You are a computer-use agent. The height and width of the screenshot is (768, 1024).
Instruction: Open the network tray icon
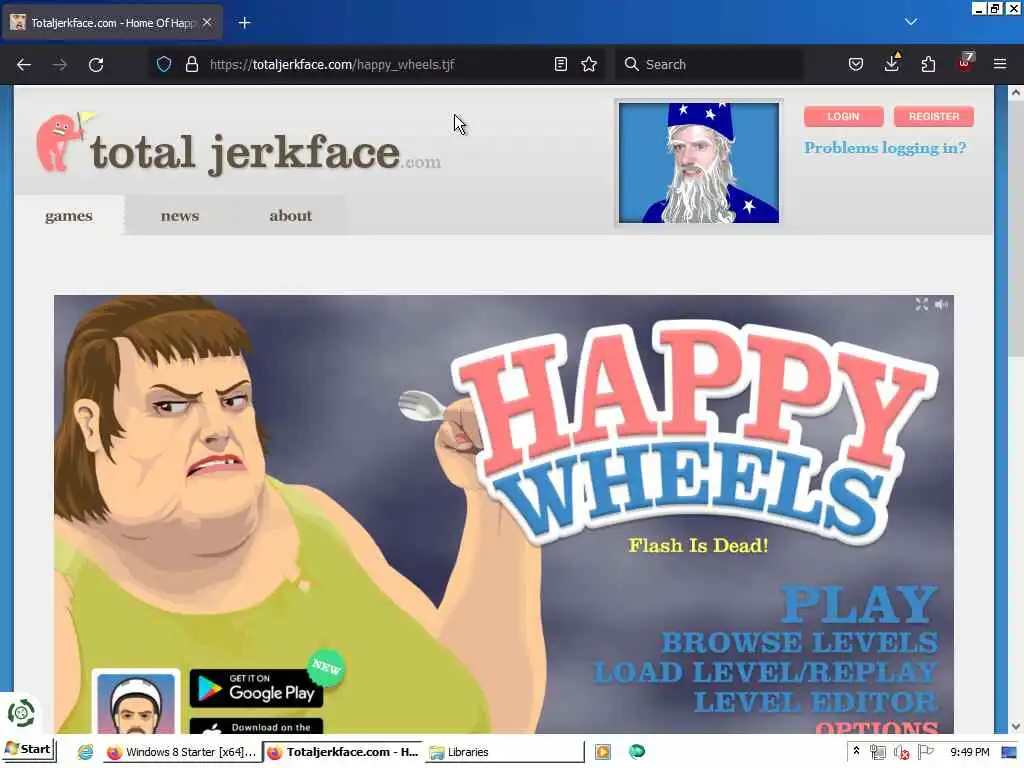pyautogui.click(x=877, y=752)
